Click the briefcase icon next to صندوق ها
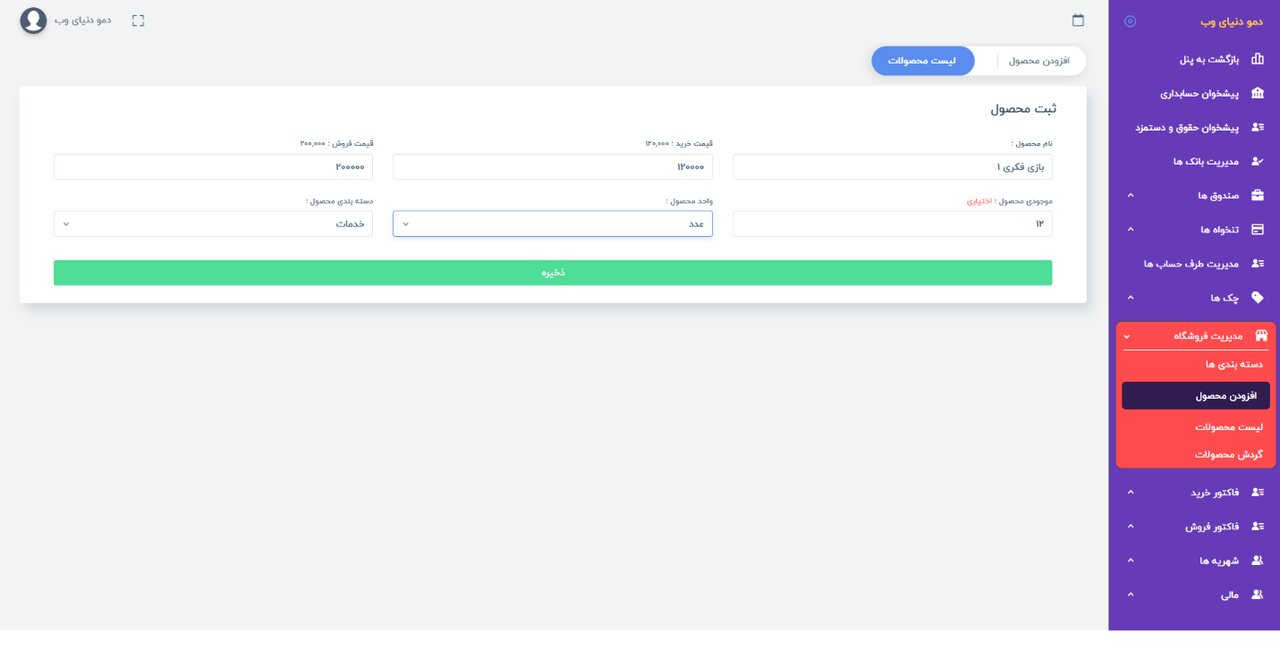The image size is (1280, 658). [1257, 195]
